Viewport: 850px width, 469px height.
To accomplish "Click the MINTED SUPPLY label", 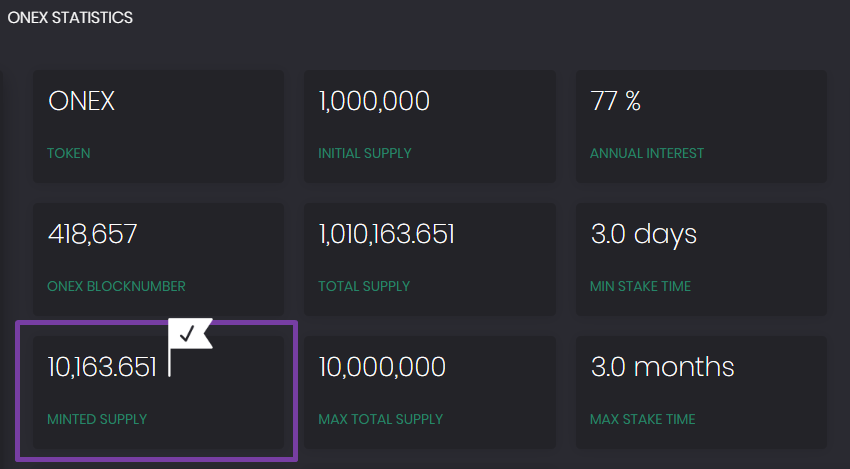I will [97, 419].
